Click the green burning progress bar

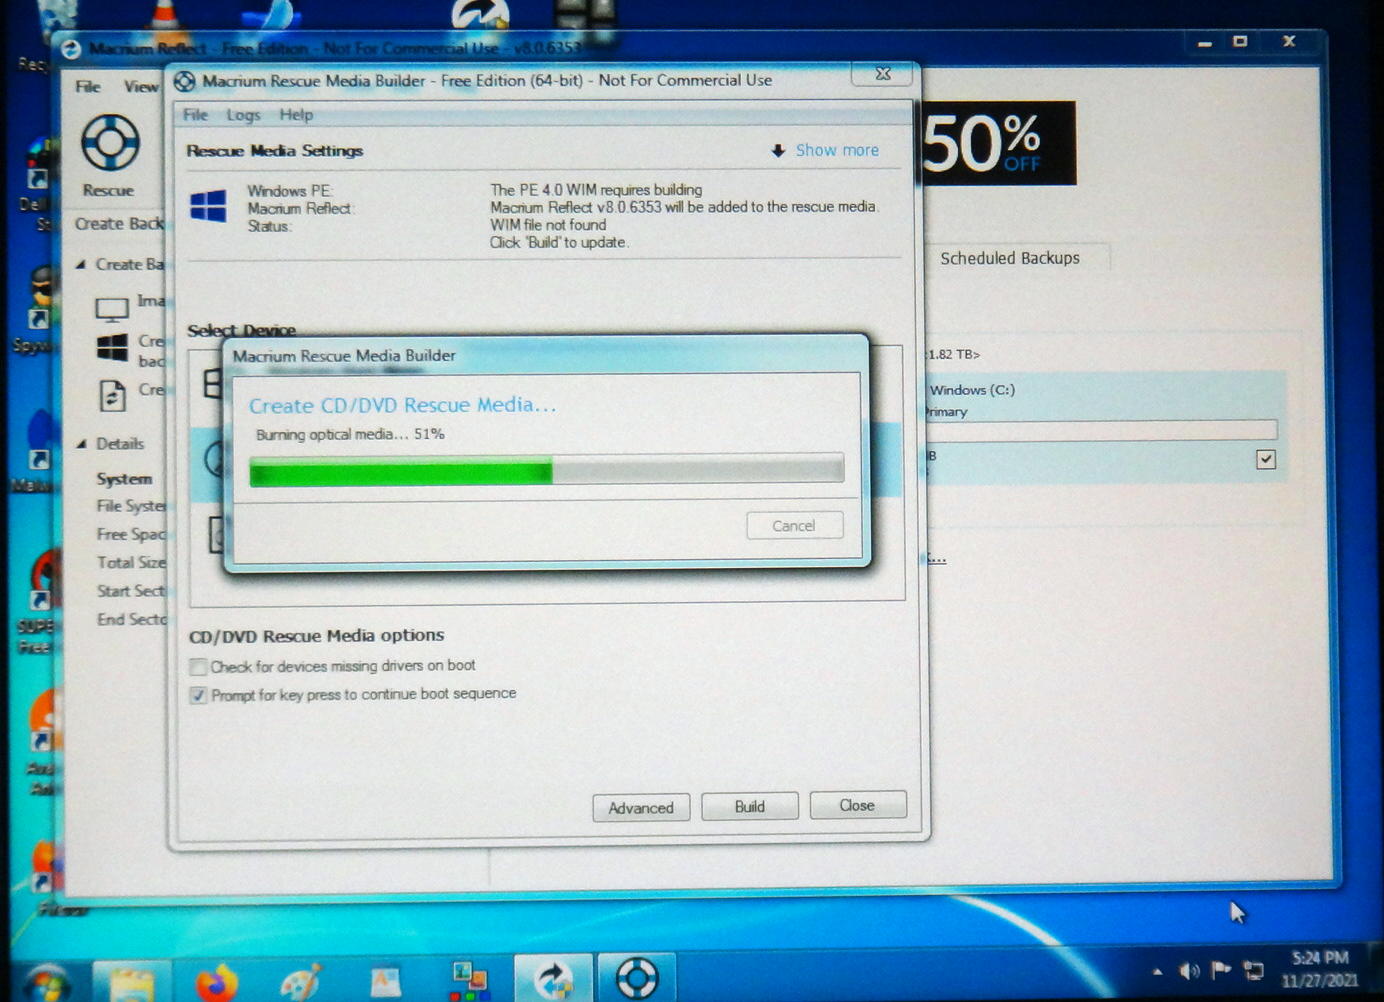[546, 470]
